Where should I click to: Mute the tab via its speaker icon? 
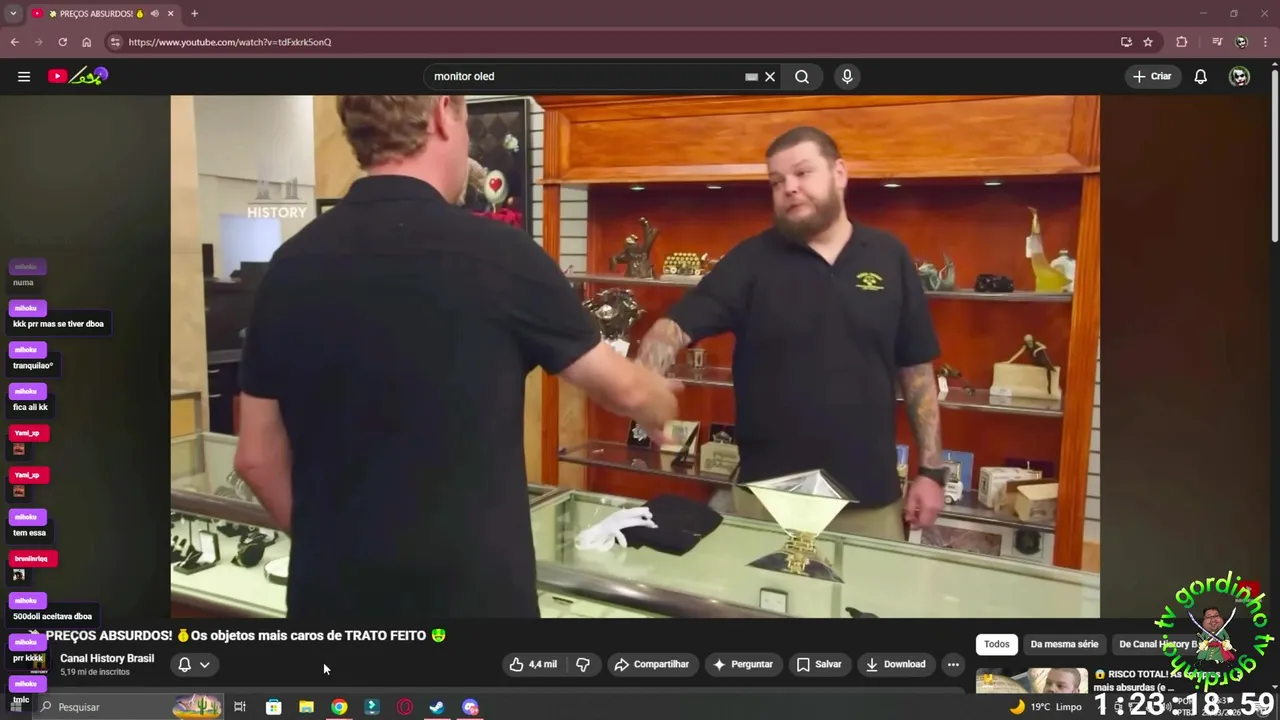pos(154,13)
